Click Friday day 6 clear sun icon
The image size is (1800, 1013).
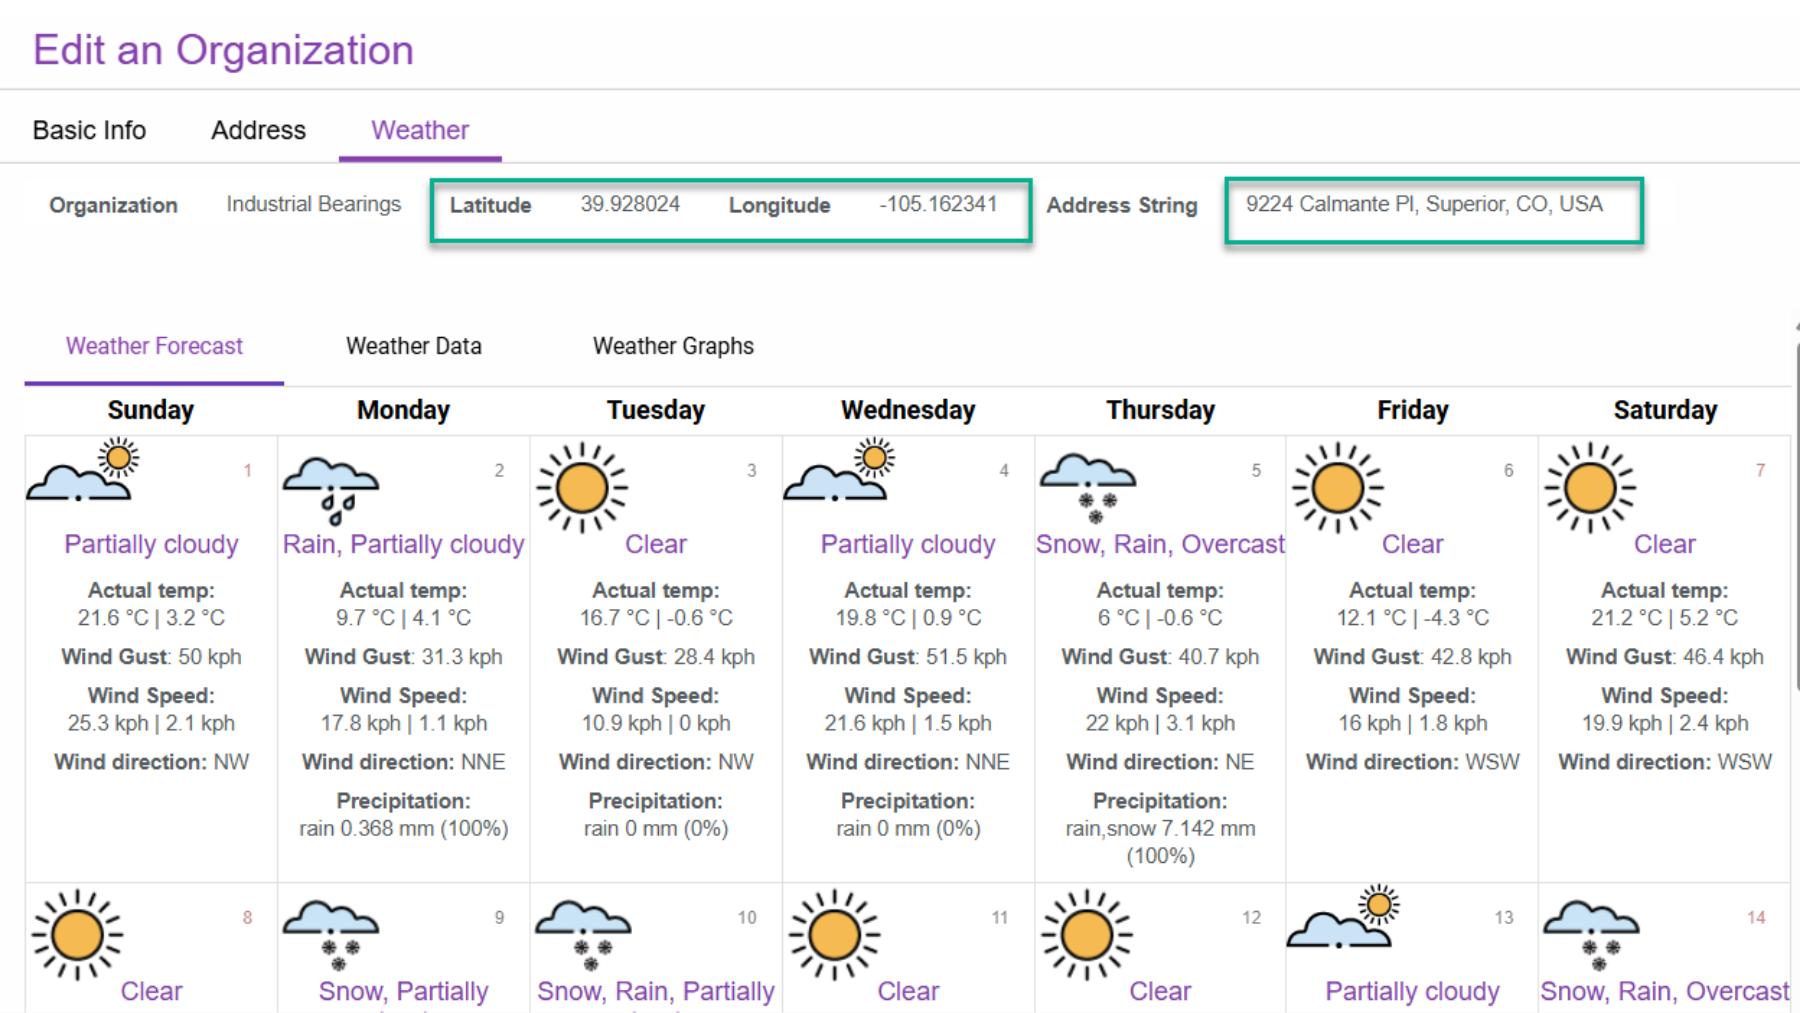(1338, 488)
